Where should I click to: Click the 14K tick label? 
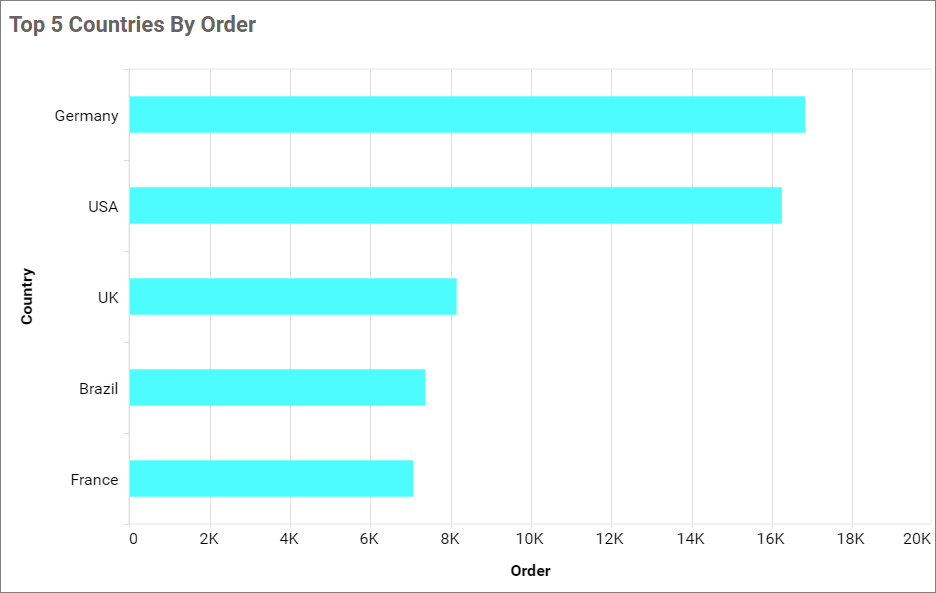690,540
